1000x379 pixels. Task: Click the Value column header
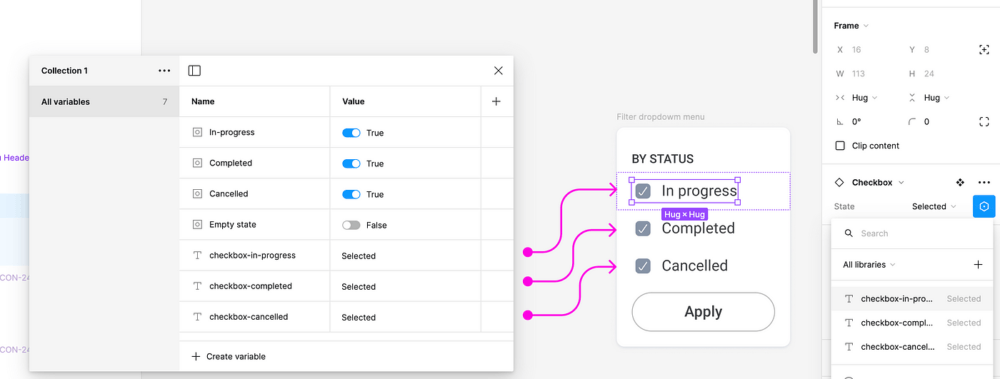(x=353, y=101)
